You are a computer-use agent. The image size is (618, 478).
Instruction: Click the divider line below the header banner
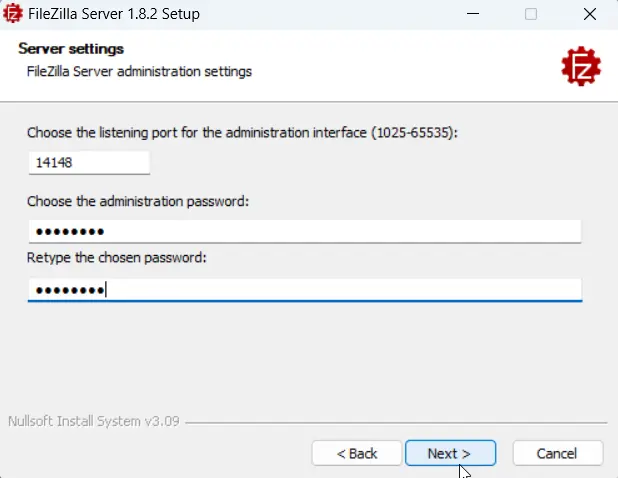point(309,102)
